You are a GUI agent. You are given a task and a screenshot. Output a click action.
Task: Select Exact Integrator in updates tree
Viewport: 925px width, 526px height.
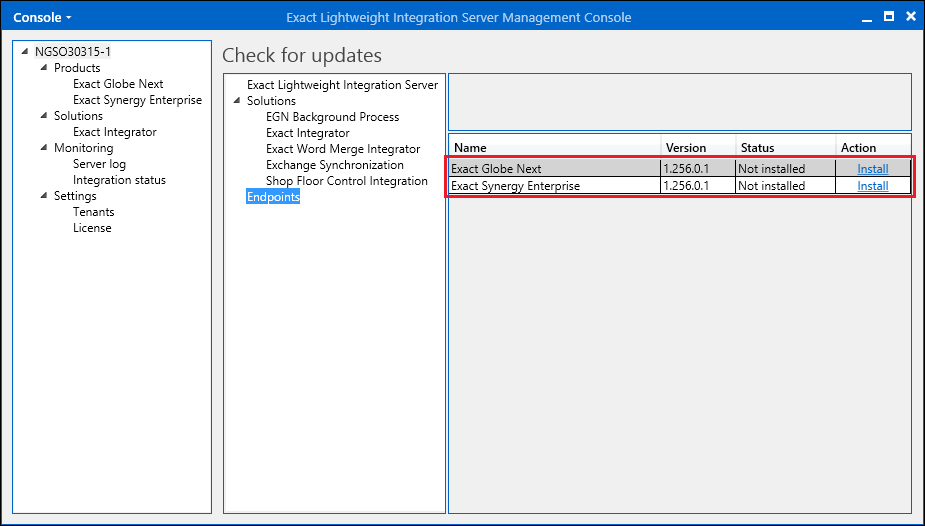[307, 133]
